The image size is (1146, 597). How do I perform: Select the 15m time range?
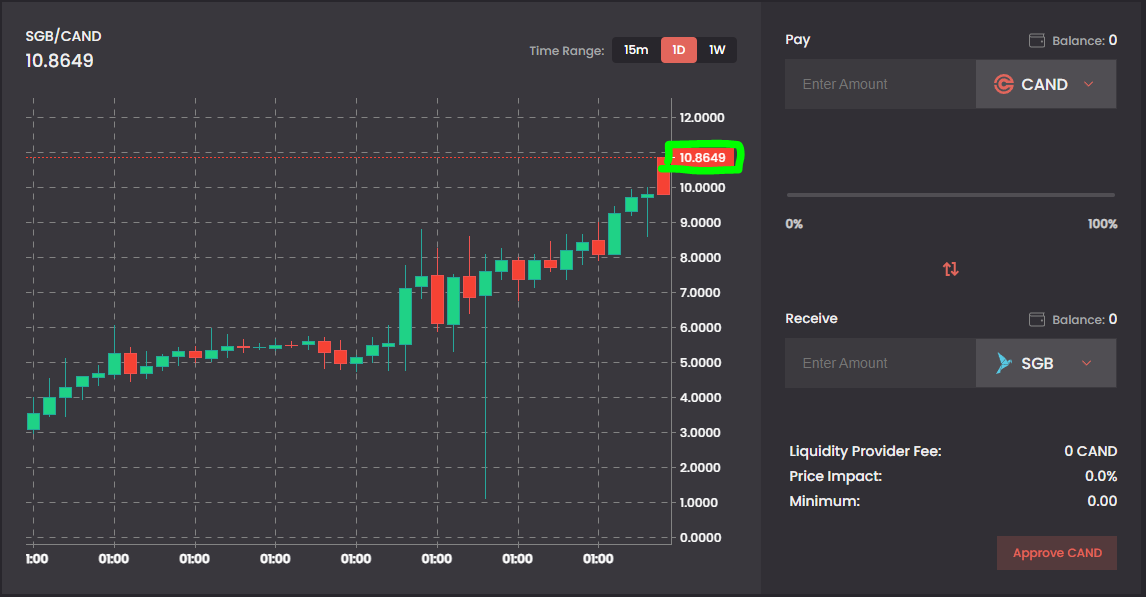pos(636,50)
